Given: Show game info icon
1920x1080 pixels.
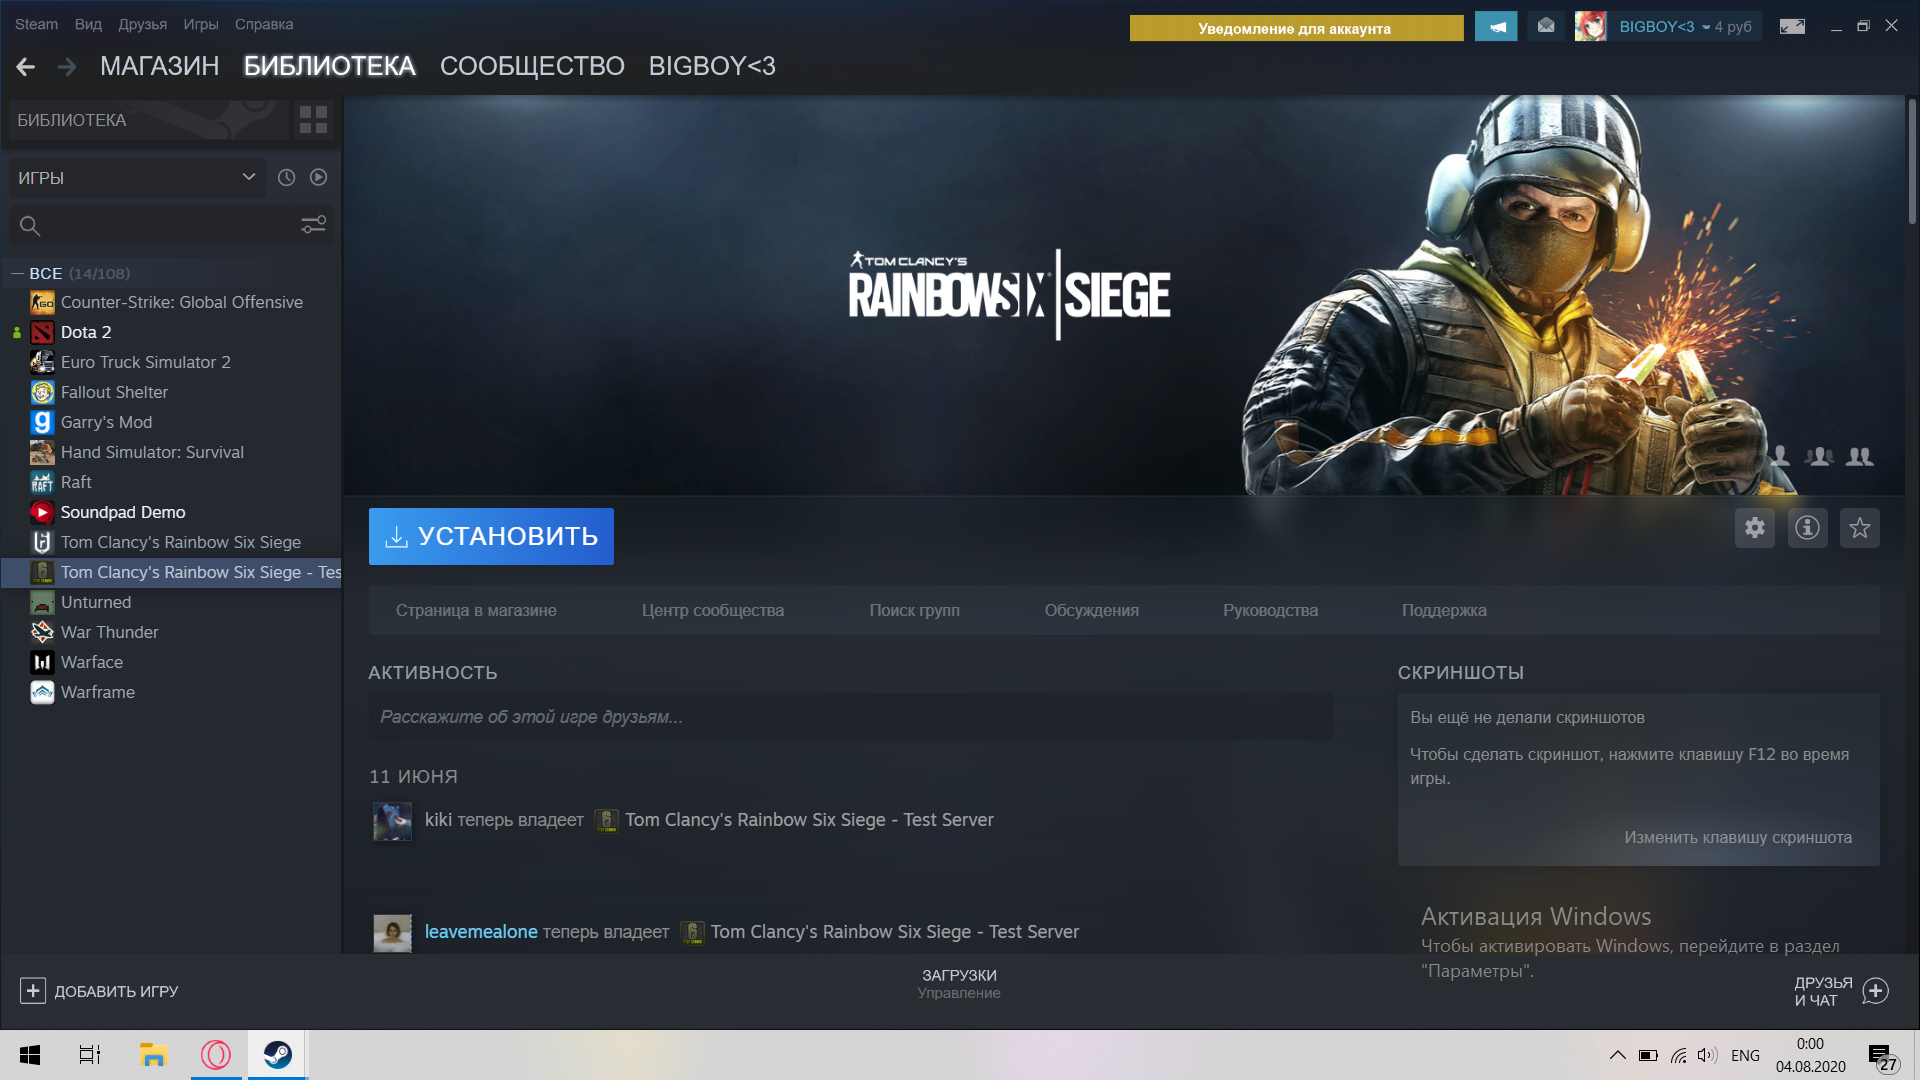Looking at the screenshot, I should [1807, 528].
